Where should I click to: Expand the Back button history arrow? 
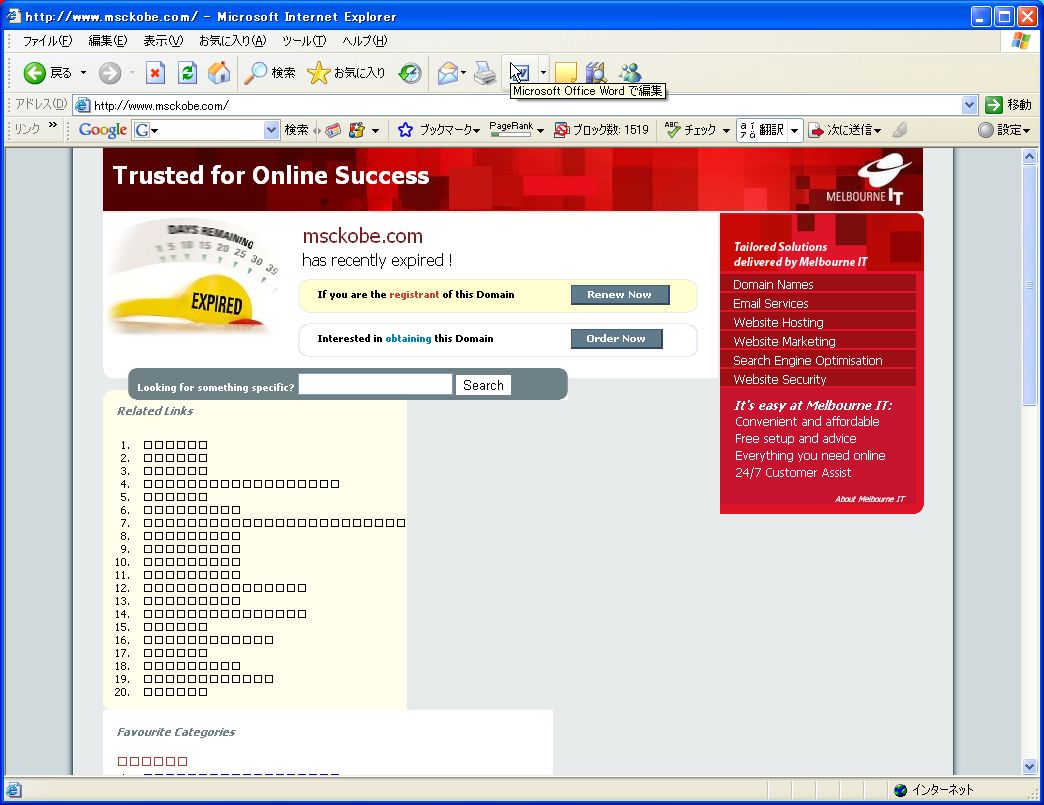[83, 73]
